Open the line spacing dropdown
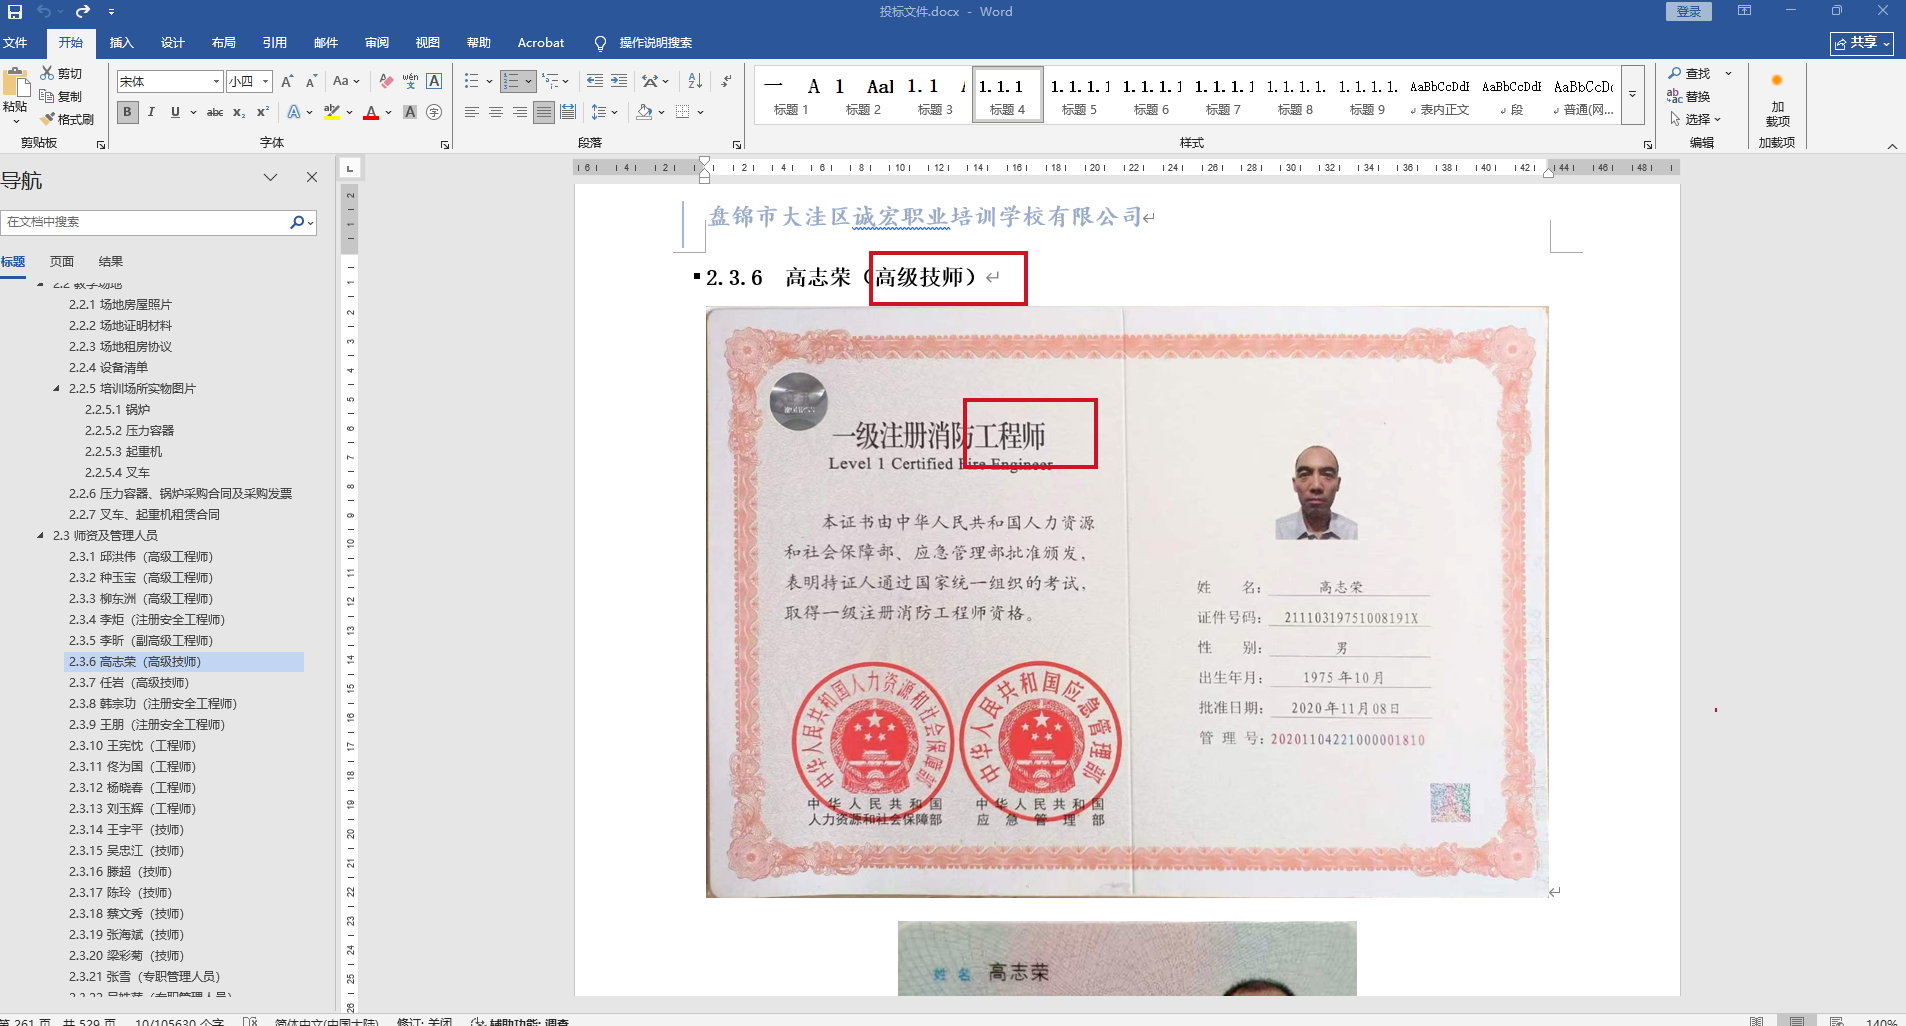Screen dimensions: 1906x1026 click(x=604, y=112)
